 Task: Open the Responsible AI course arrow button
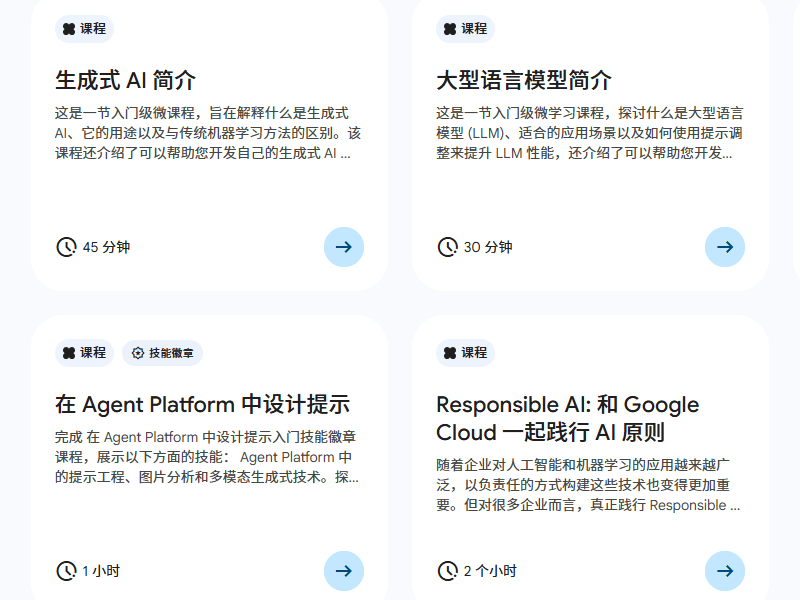coord(725,571)
